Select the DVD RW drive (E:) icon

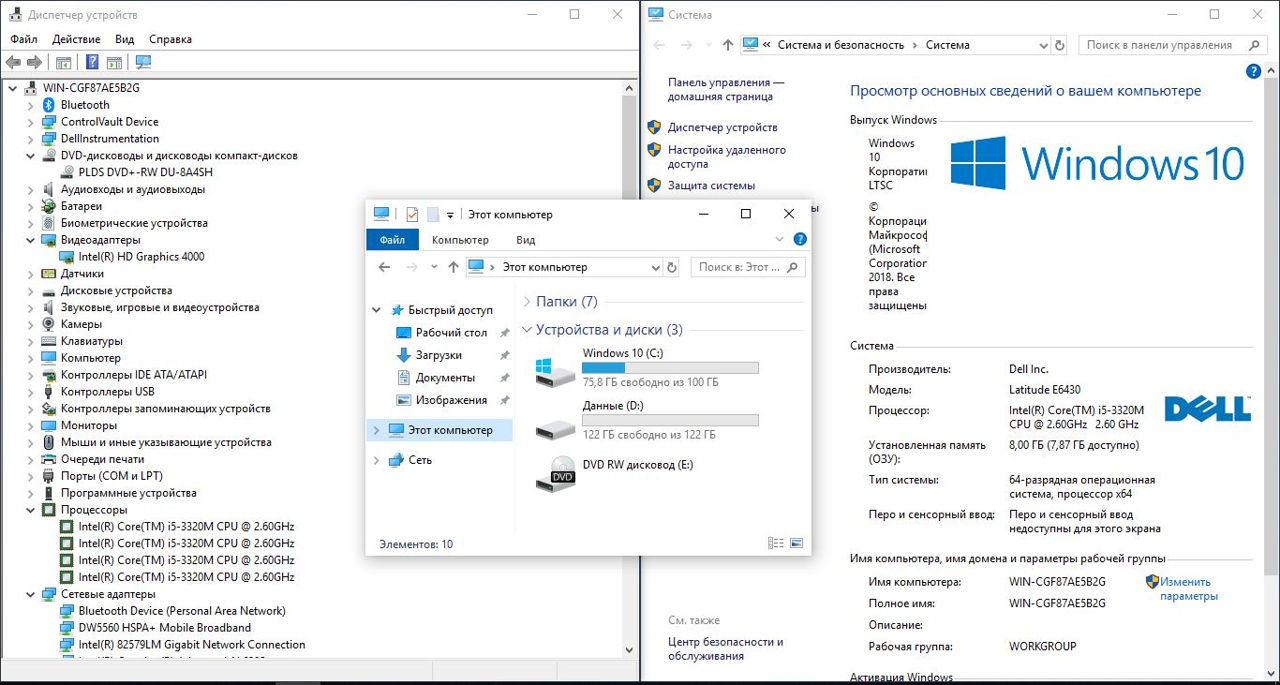click(x=563, y=472)
